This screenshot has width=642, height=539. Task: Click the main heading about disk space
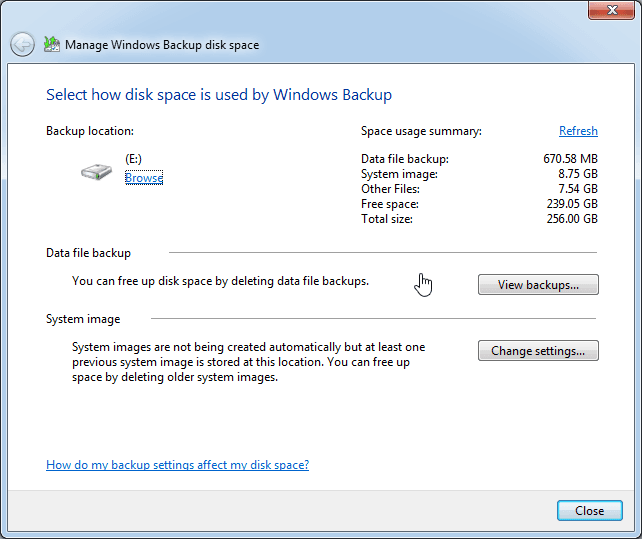pos(219,95)
